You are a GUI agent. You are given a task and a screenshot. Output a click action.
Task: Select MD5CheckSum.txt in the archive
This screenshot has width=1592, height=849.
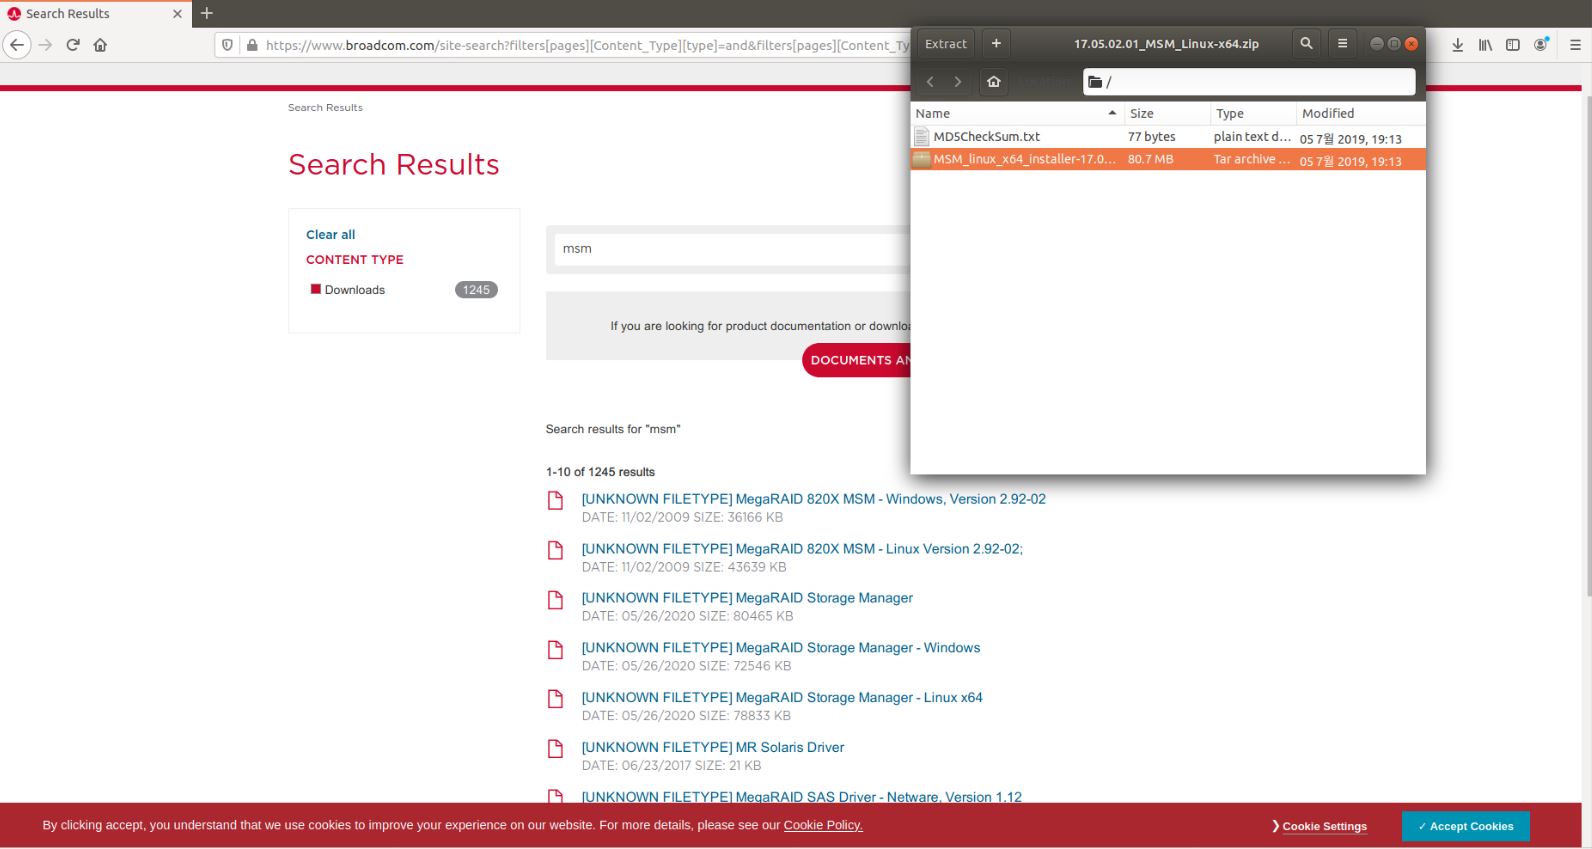pyautogui.click(x=1168, y=137)
